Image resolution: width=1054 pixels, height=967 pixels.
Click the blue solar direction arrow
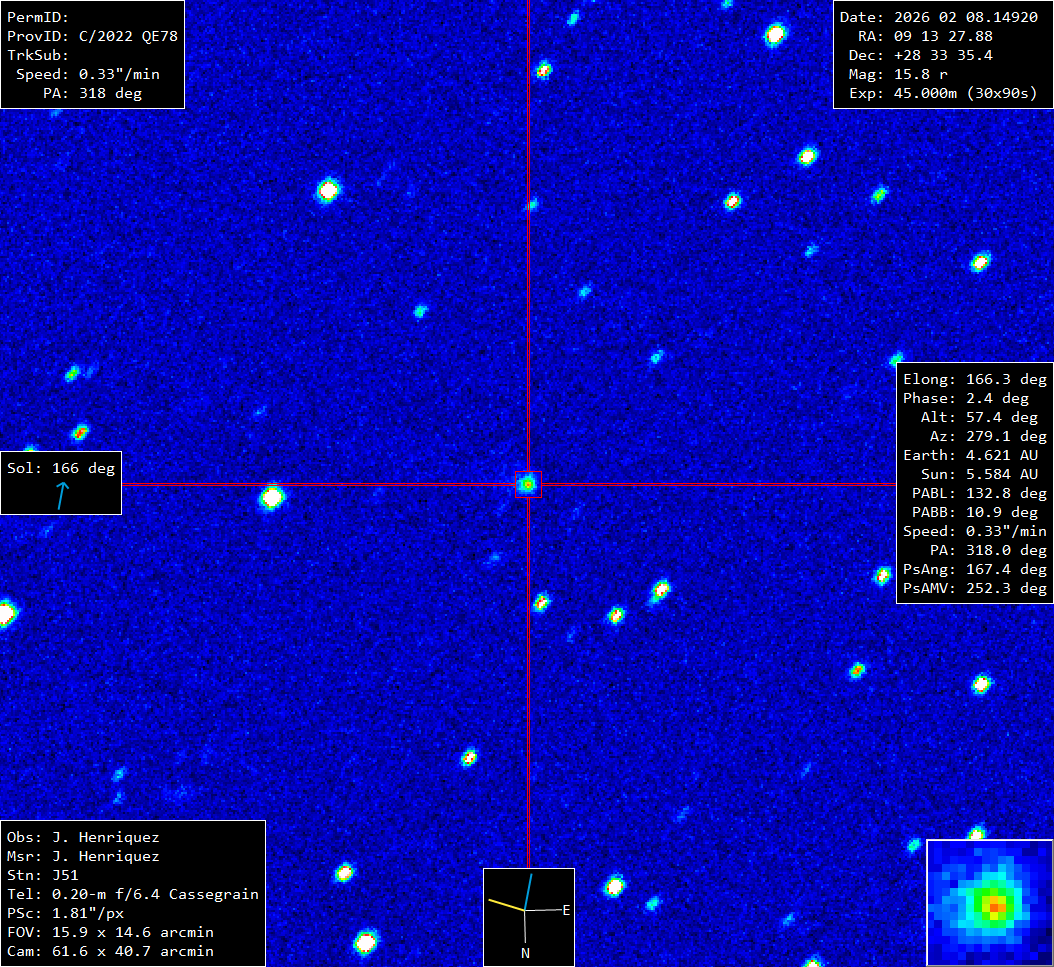[x=63, y=495]
